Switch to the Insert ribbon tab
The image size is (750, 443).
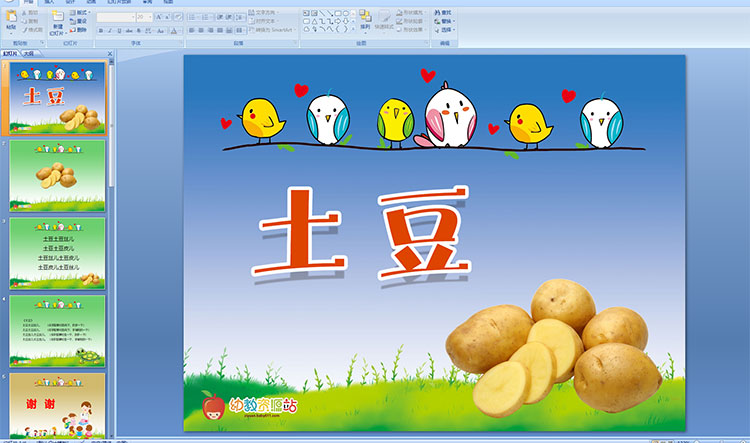(x=49, y=3)
